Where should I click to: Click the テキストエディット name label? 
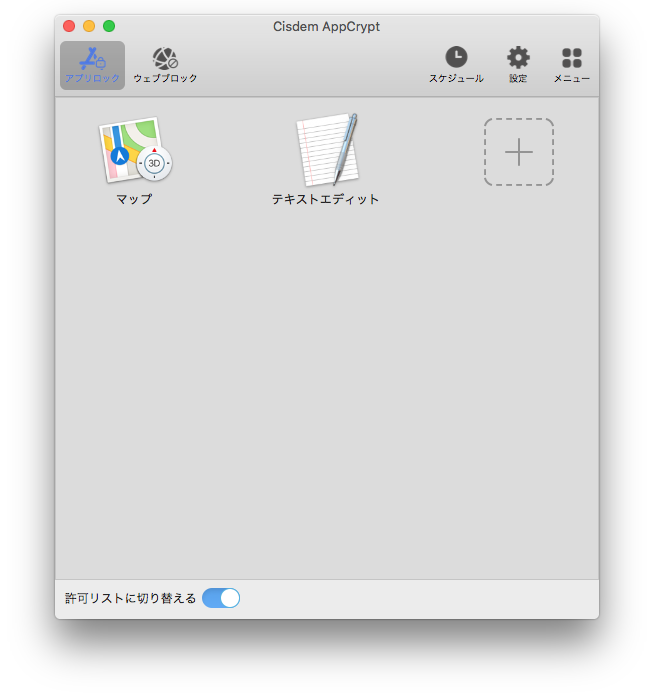pos(326,199)
